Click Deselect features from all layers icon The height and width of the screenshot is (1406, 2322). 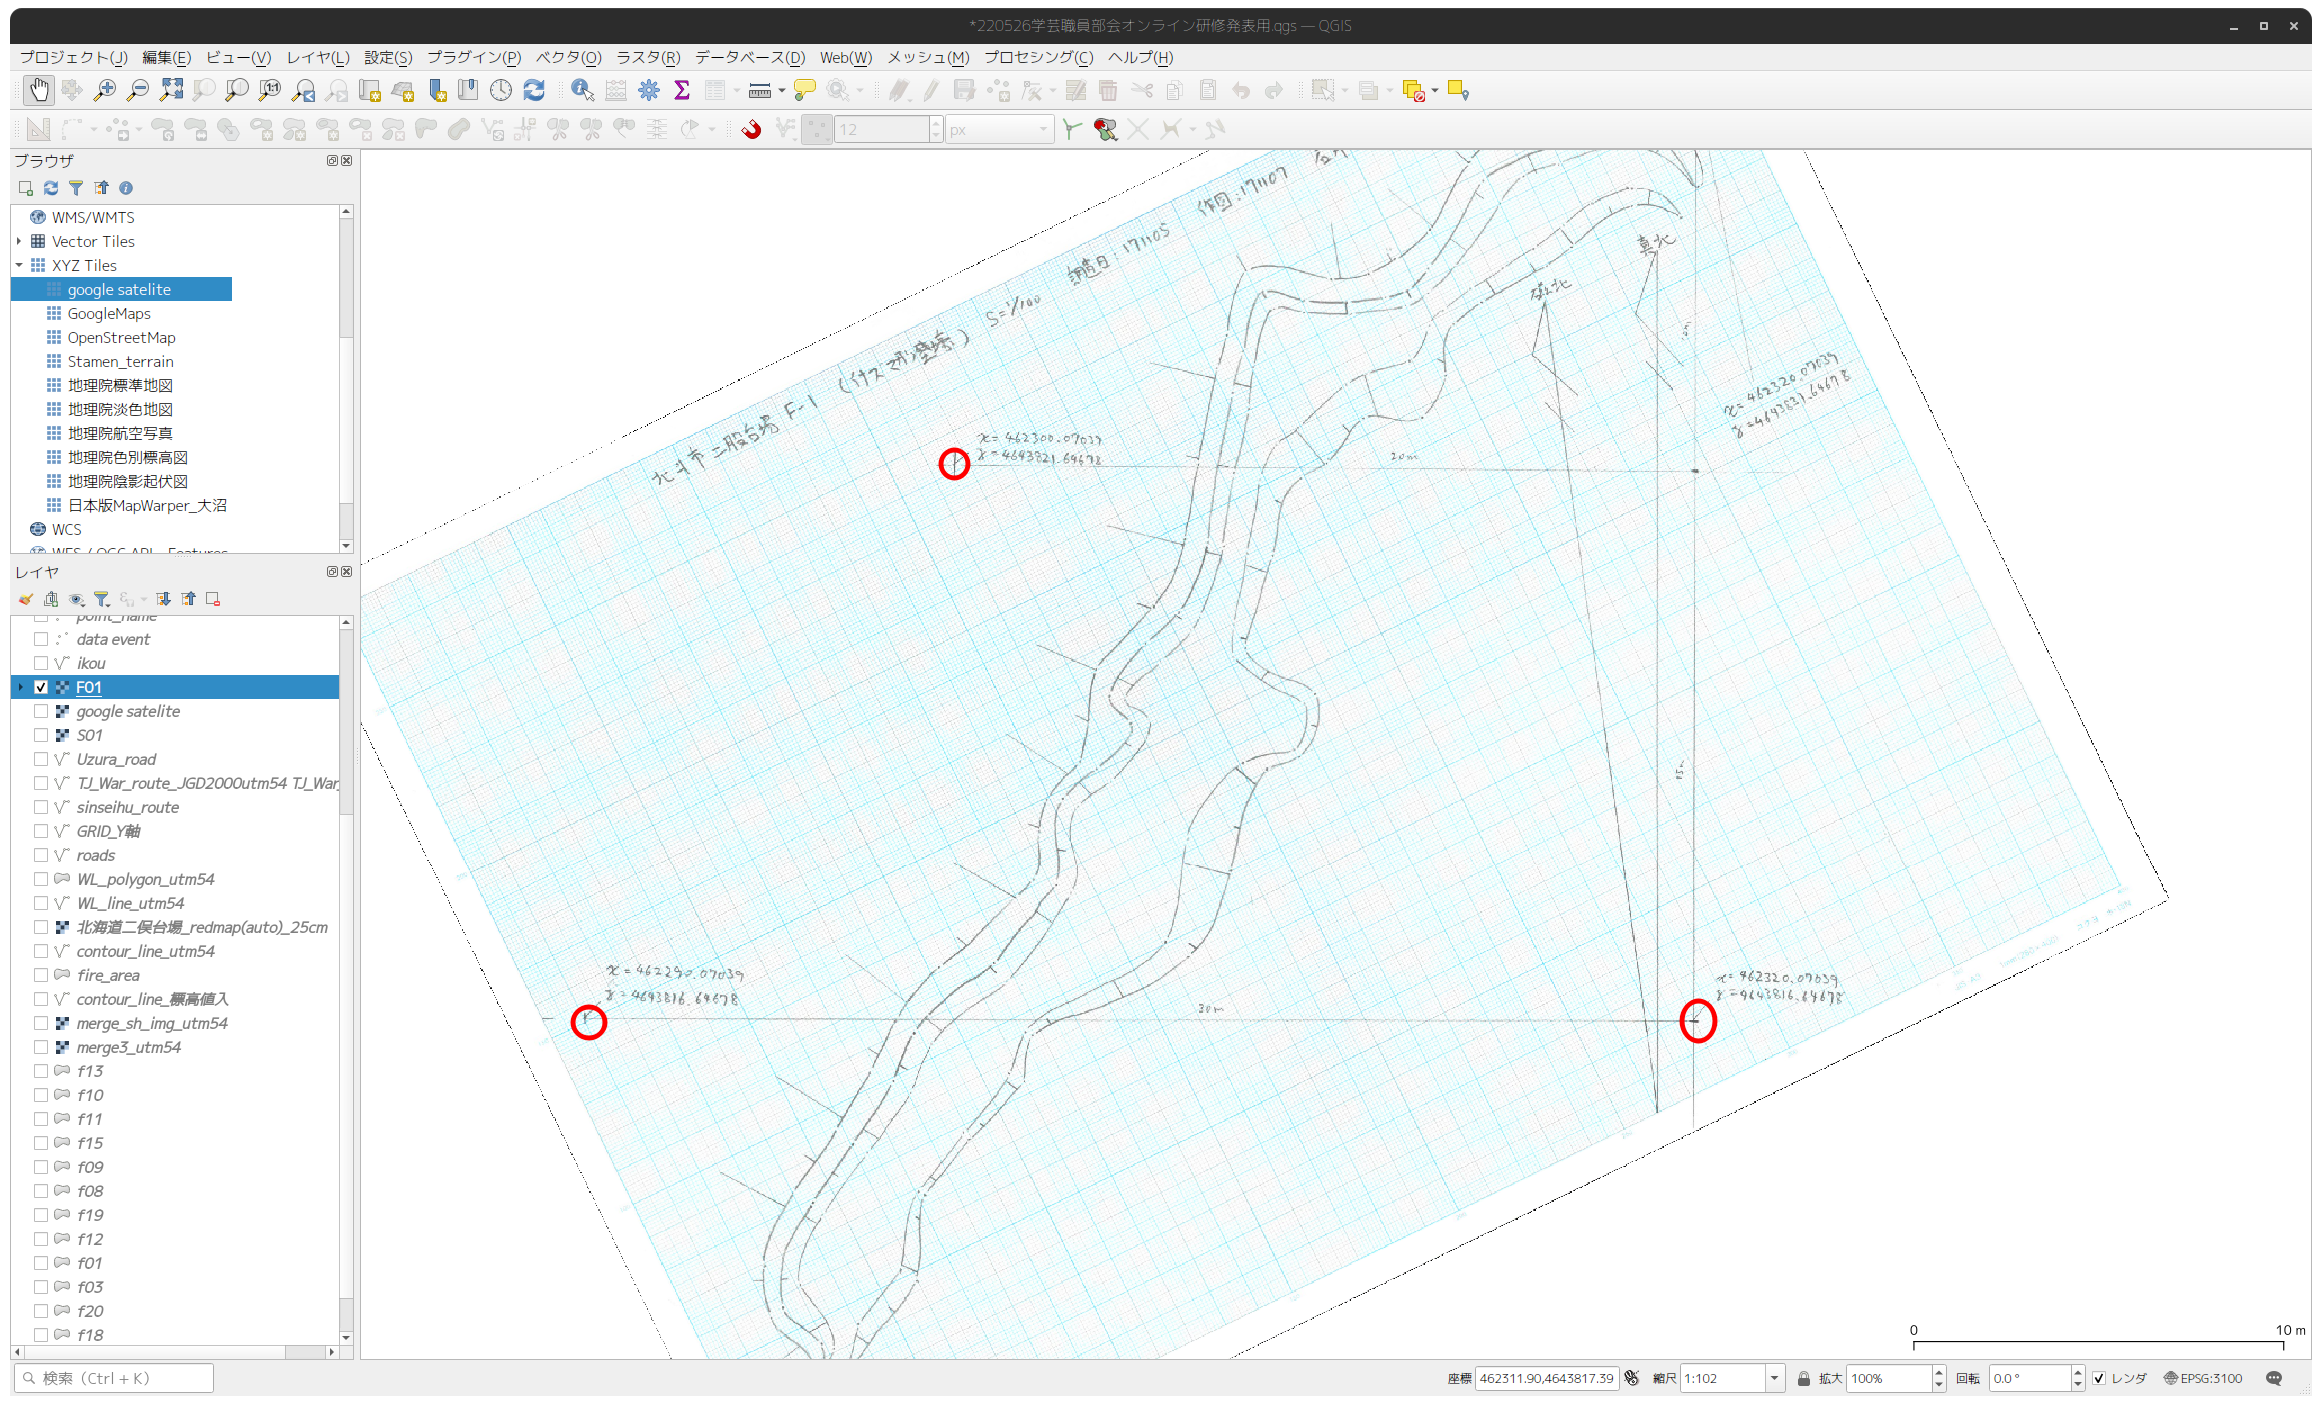[x=1413, y=91]
